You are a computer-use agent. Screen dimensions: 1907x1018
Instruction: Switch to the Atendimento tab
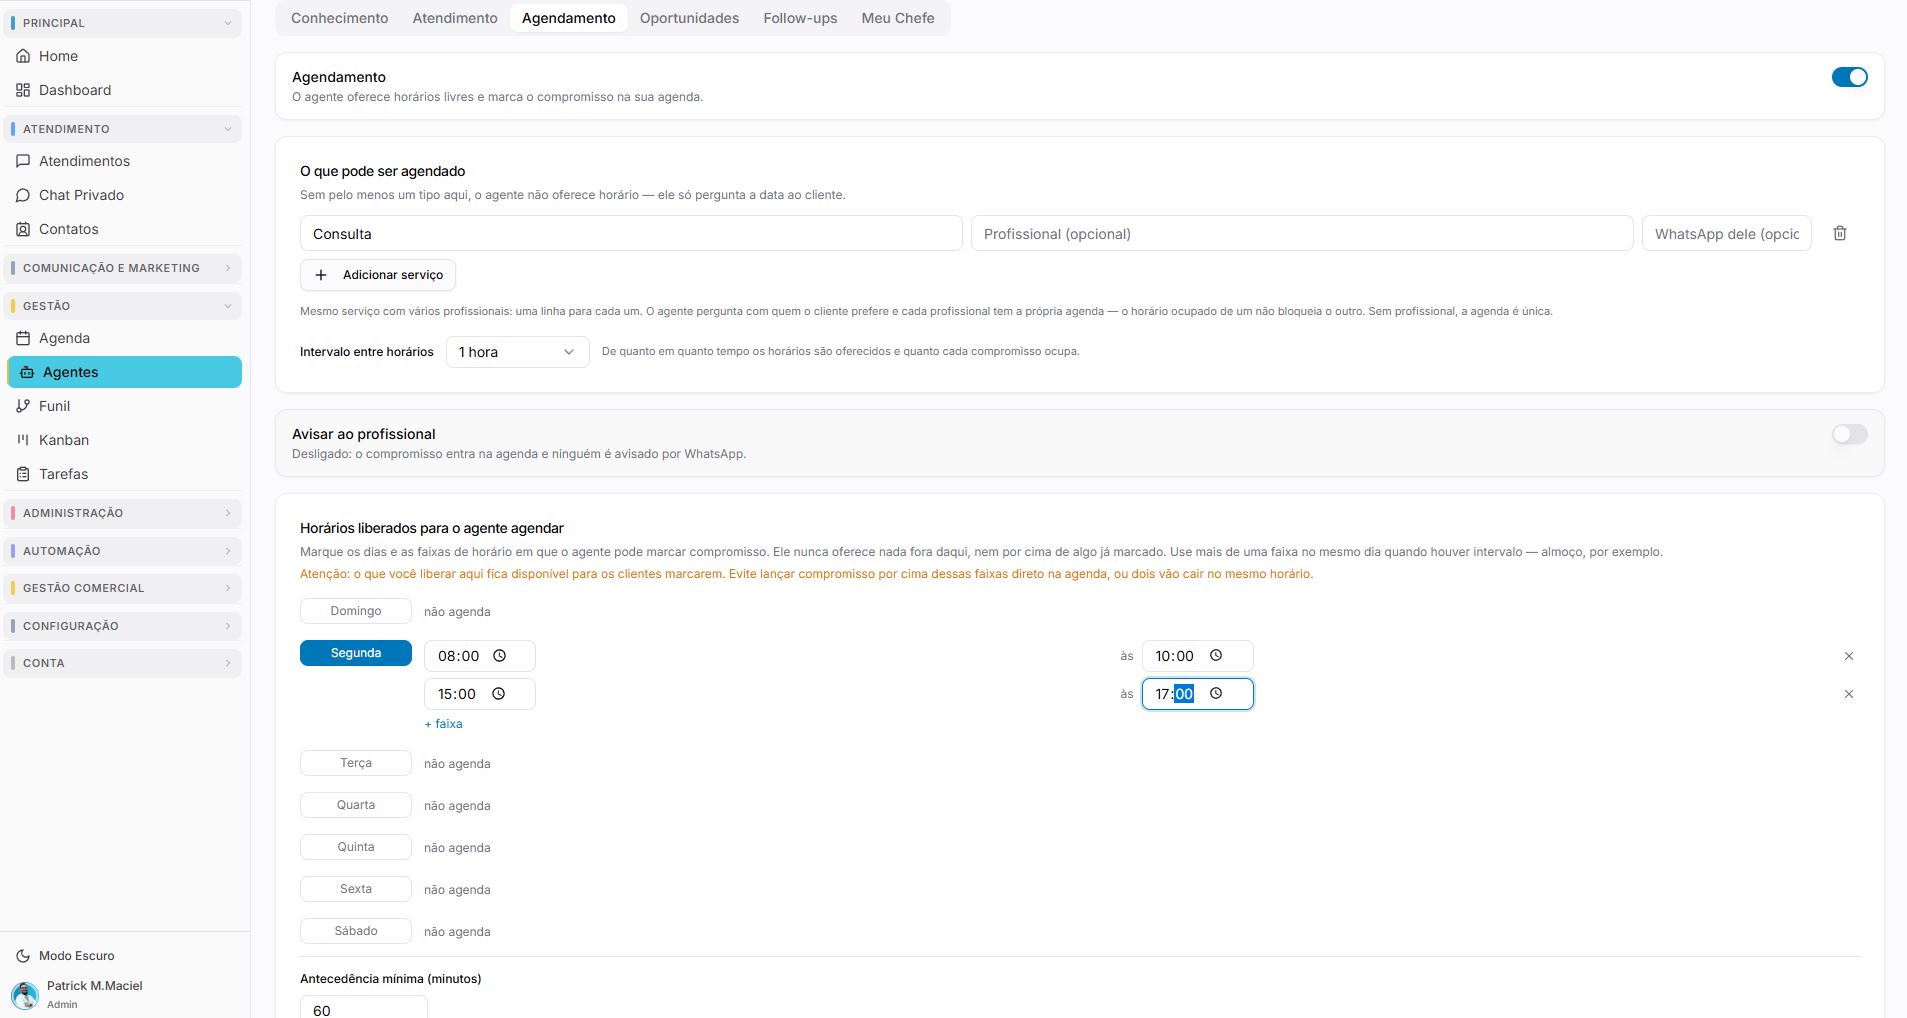(455, 18)
